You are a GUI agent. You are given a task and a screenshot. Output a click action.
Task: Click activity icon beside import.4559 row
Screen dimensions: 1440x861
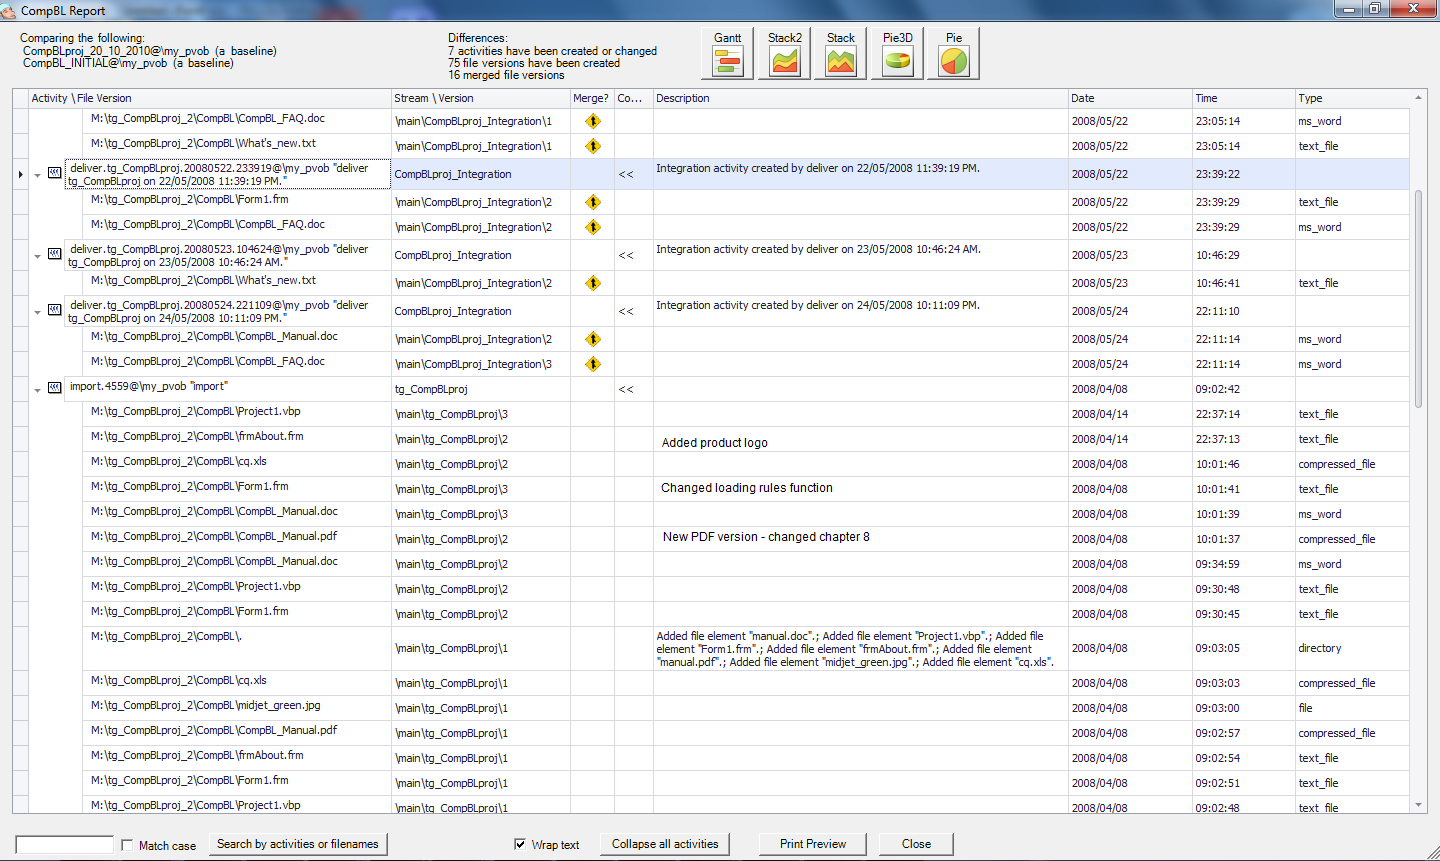pyautogui.click(x=55, y=388)
